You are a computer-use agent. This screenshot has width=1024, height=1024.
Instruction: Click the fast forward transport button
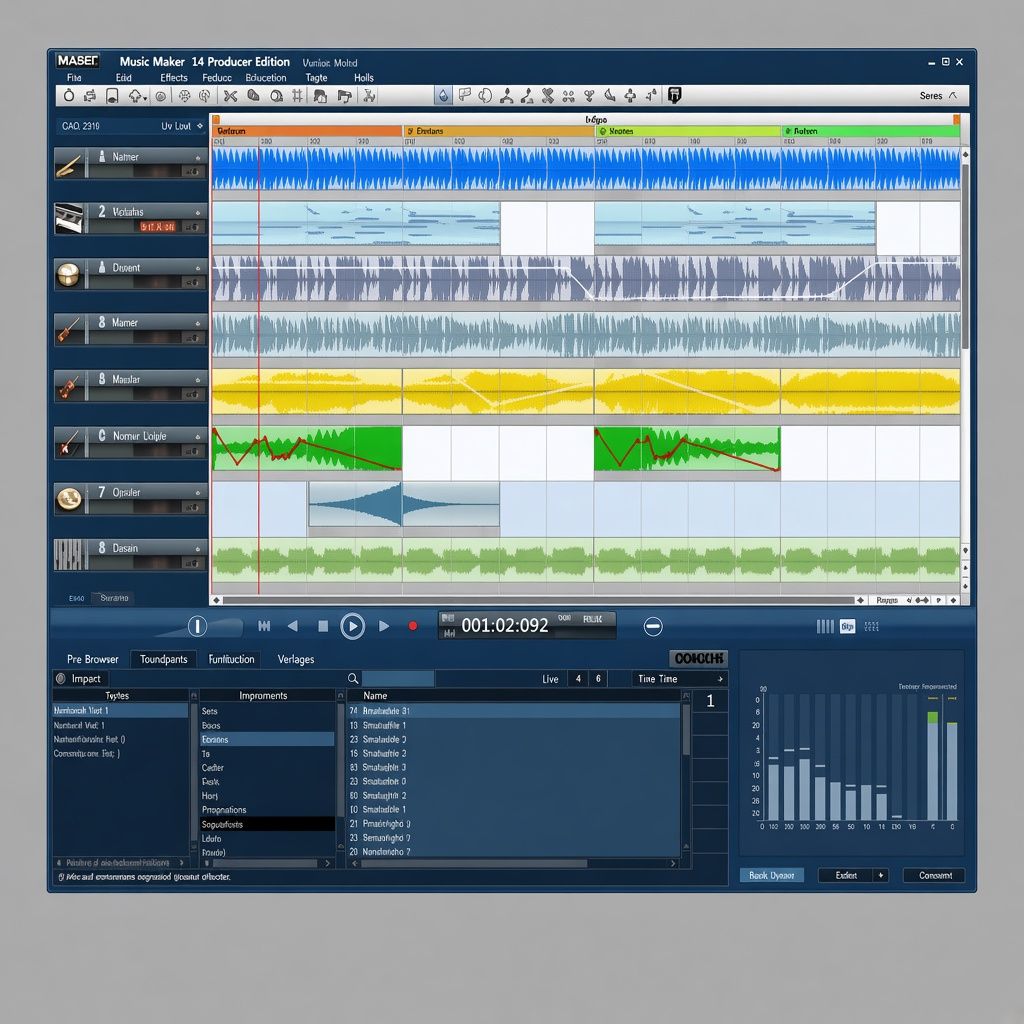click(x=384, y=626)
